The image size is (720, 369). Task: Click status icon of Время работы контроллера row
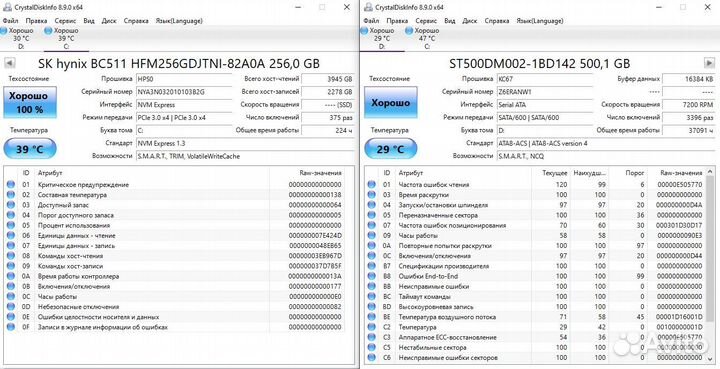11,276
